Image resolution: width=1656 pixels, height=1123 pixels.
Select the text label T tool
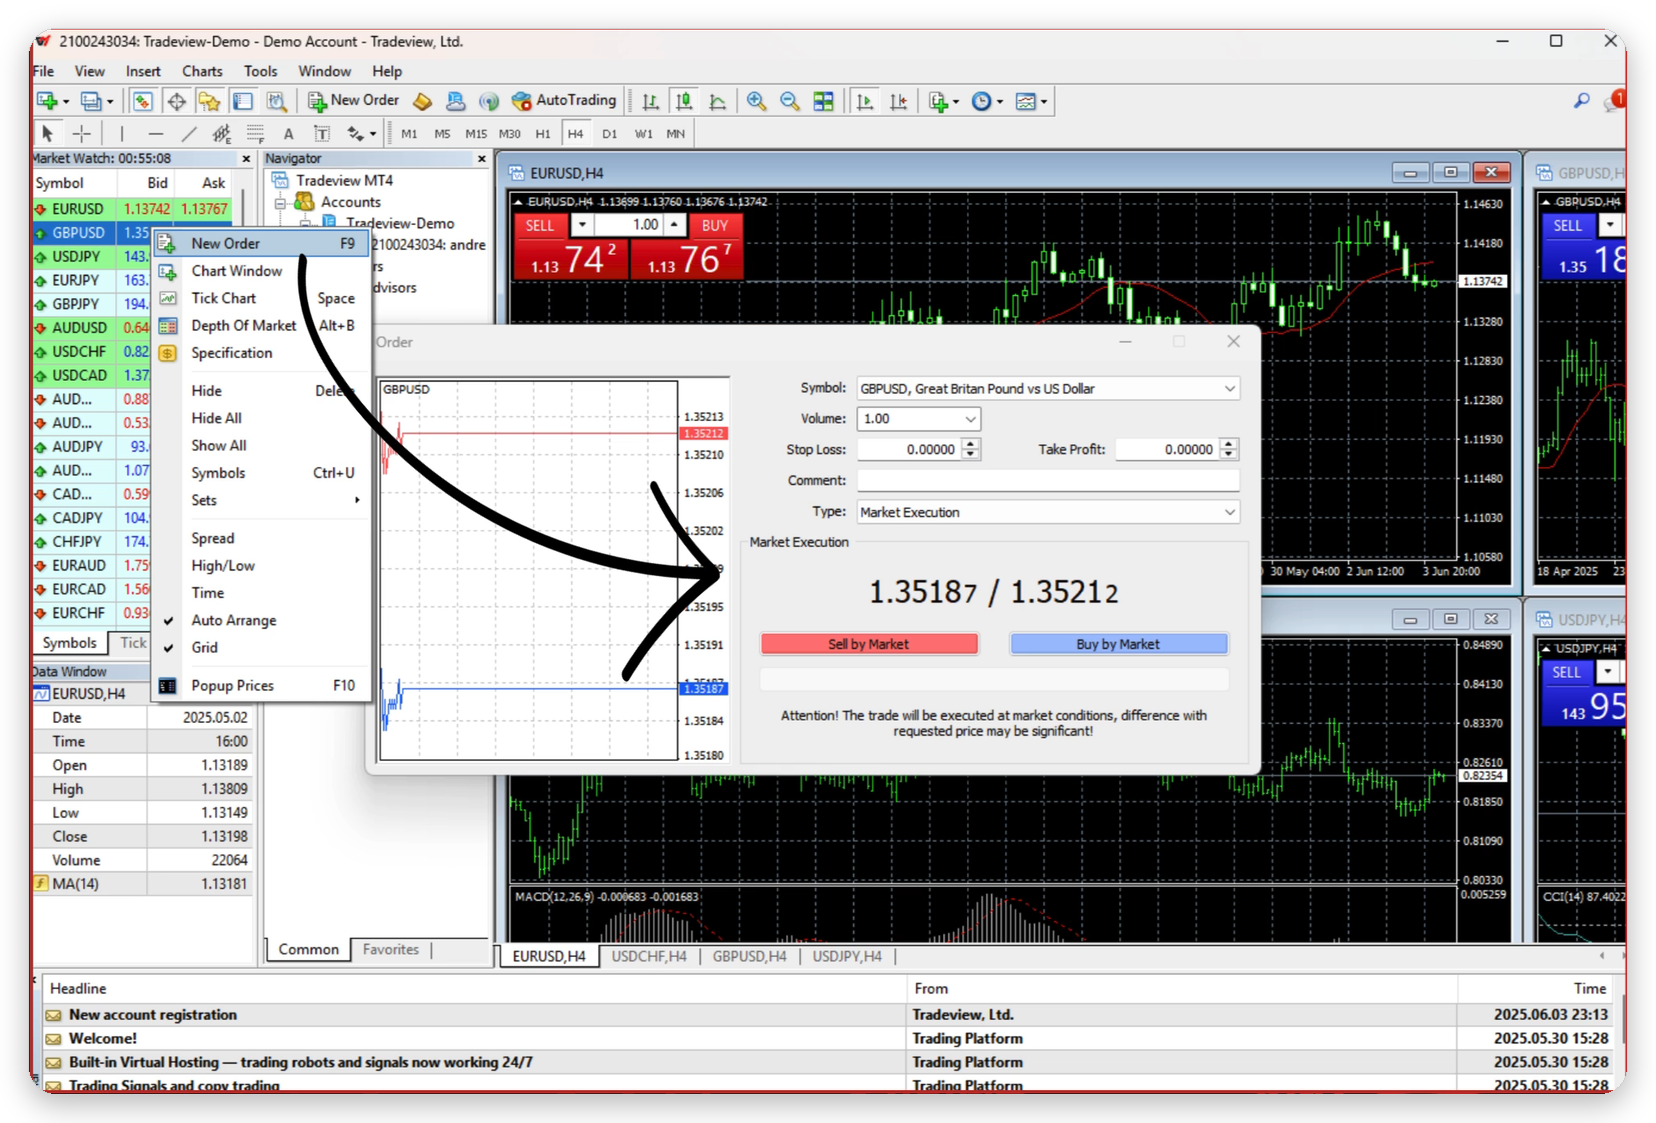pos(322,133)
